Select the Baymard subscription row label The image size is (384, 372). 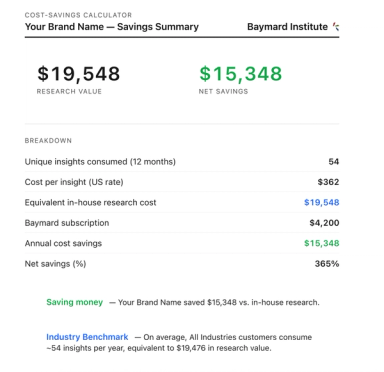[x=67, y=223]
